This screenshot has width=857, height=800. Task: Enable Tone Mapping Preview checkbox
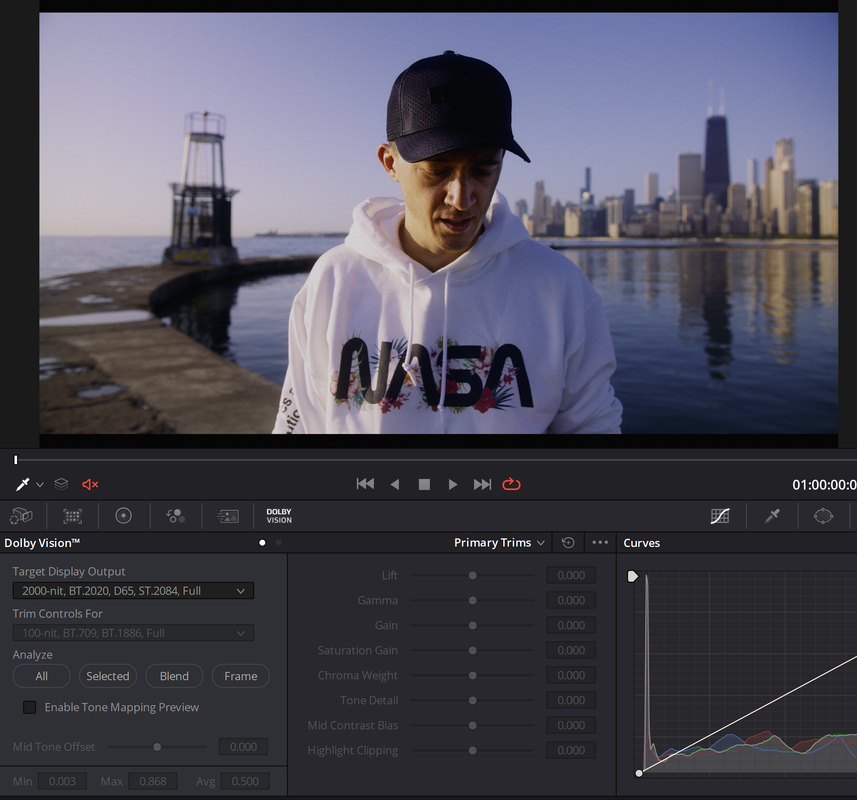(x=30, y=707)
